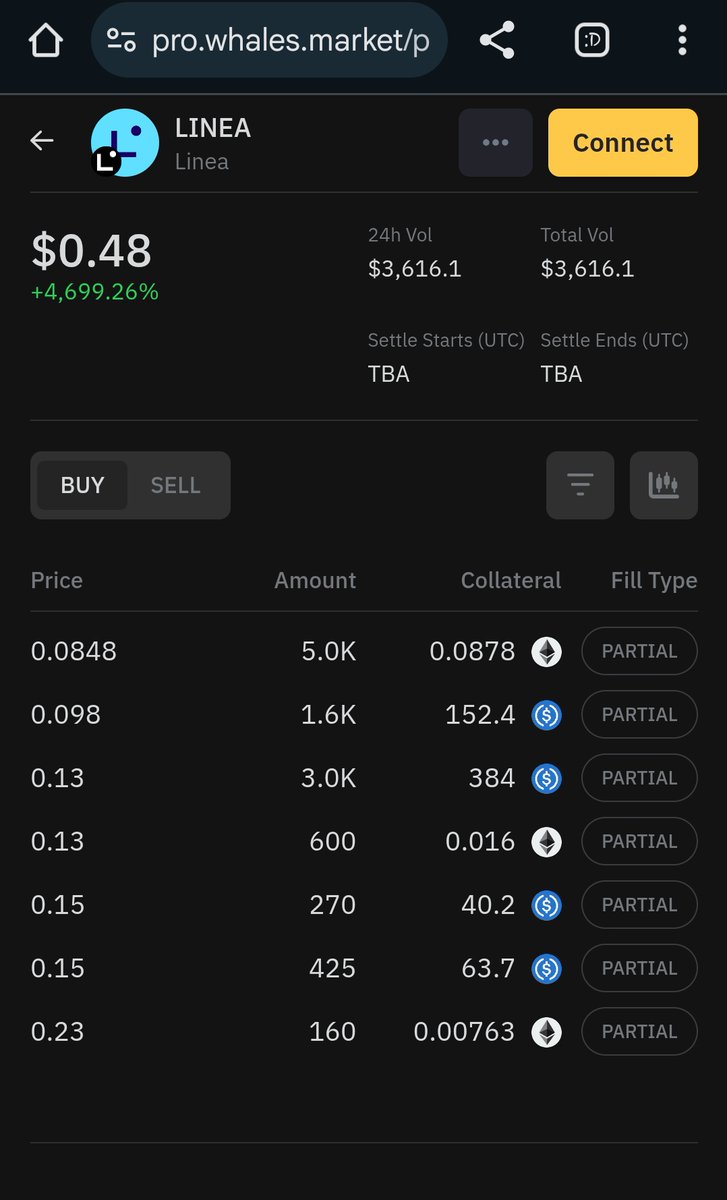This screenshot has height=1200, width=727.
Task: Click the Price column header
Action: coord(57,580)
